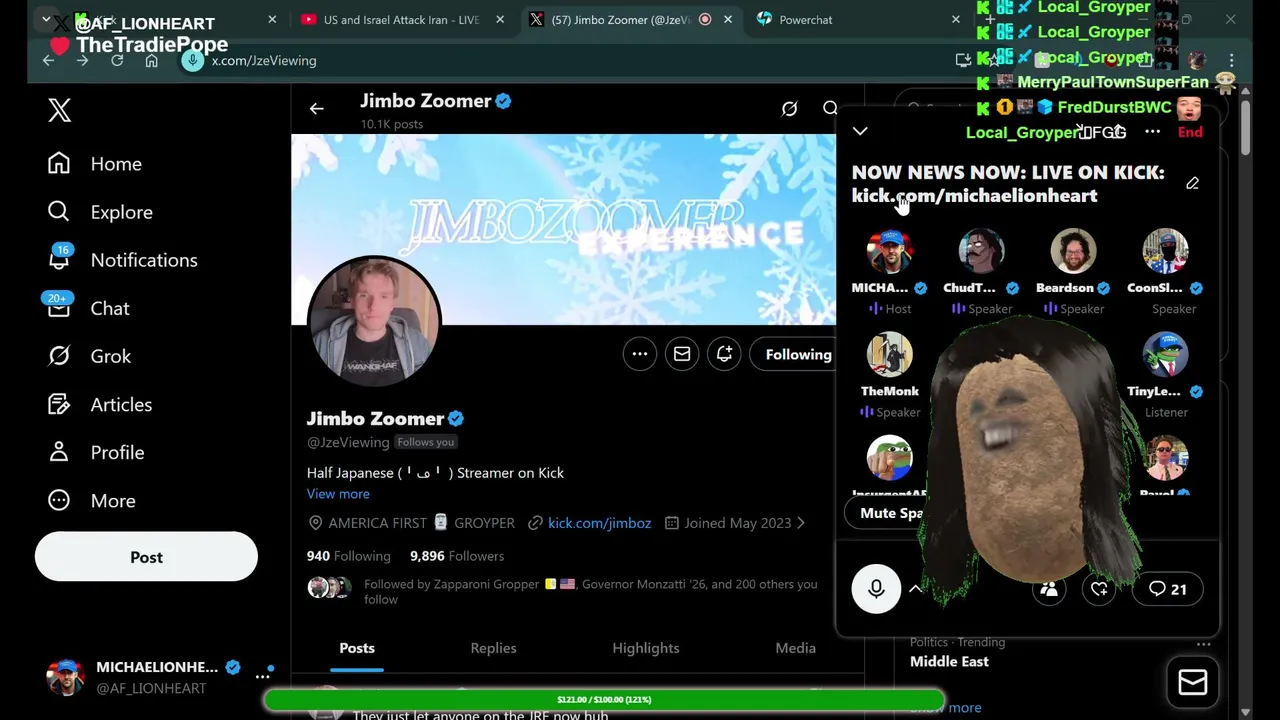
Task: Open the Chat inbox
Action: (x=88, y=306)
